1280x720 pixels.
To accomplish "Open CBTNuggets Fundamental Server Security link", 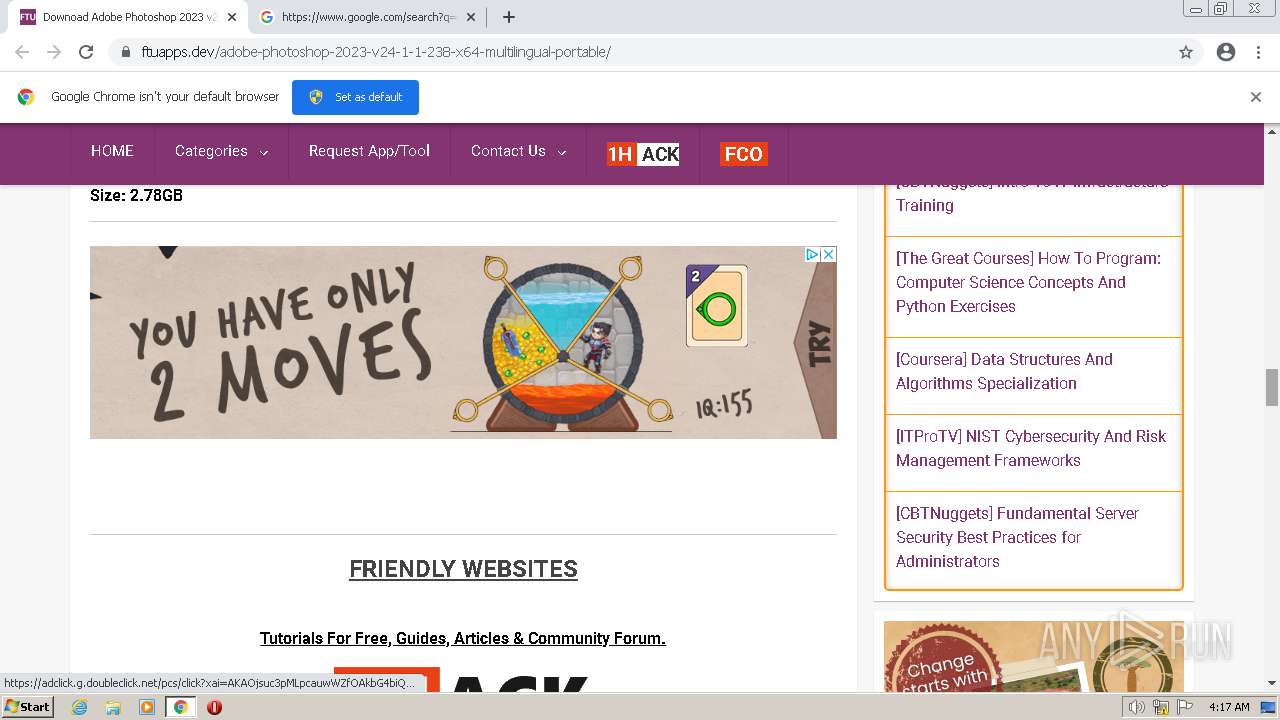I will pyautogui.click(x=1017, y=537).
